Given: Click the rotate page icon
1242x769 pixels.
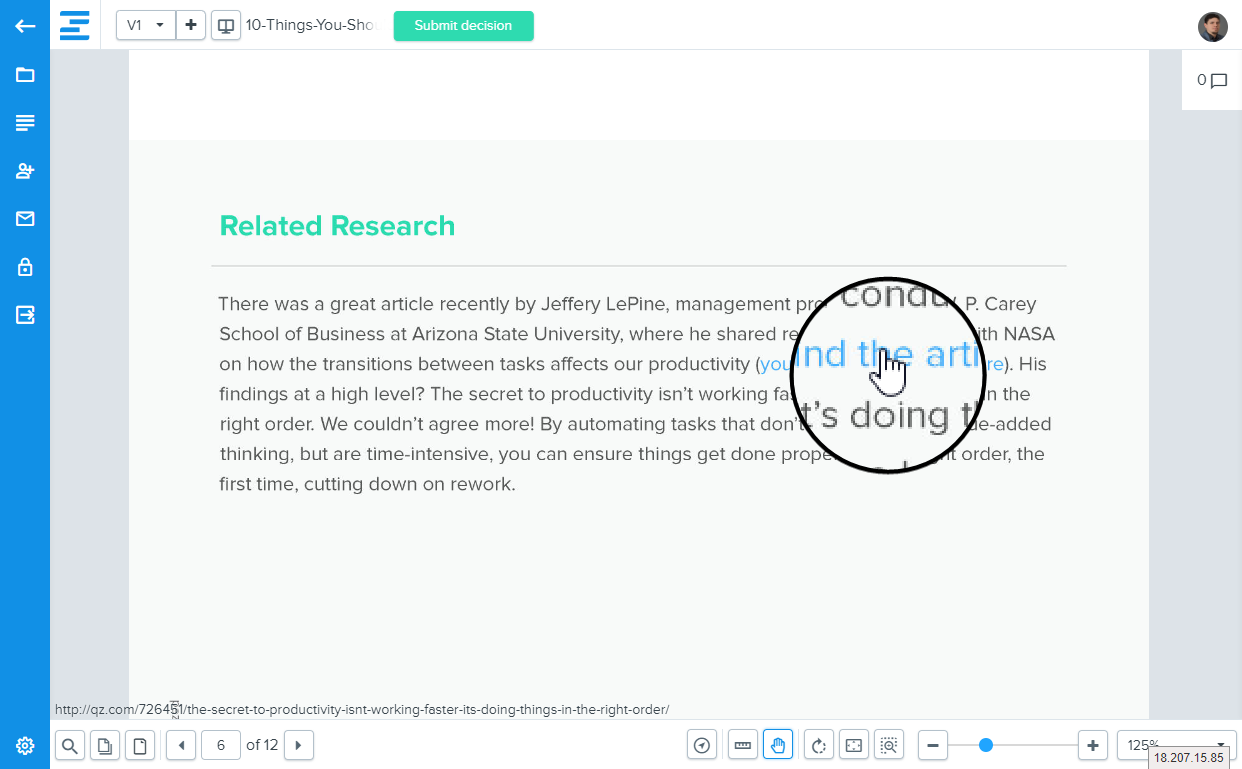Looking at the screenshot, I should pos(819,745).
